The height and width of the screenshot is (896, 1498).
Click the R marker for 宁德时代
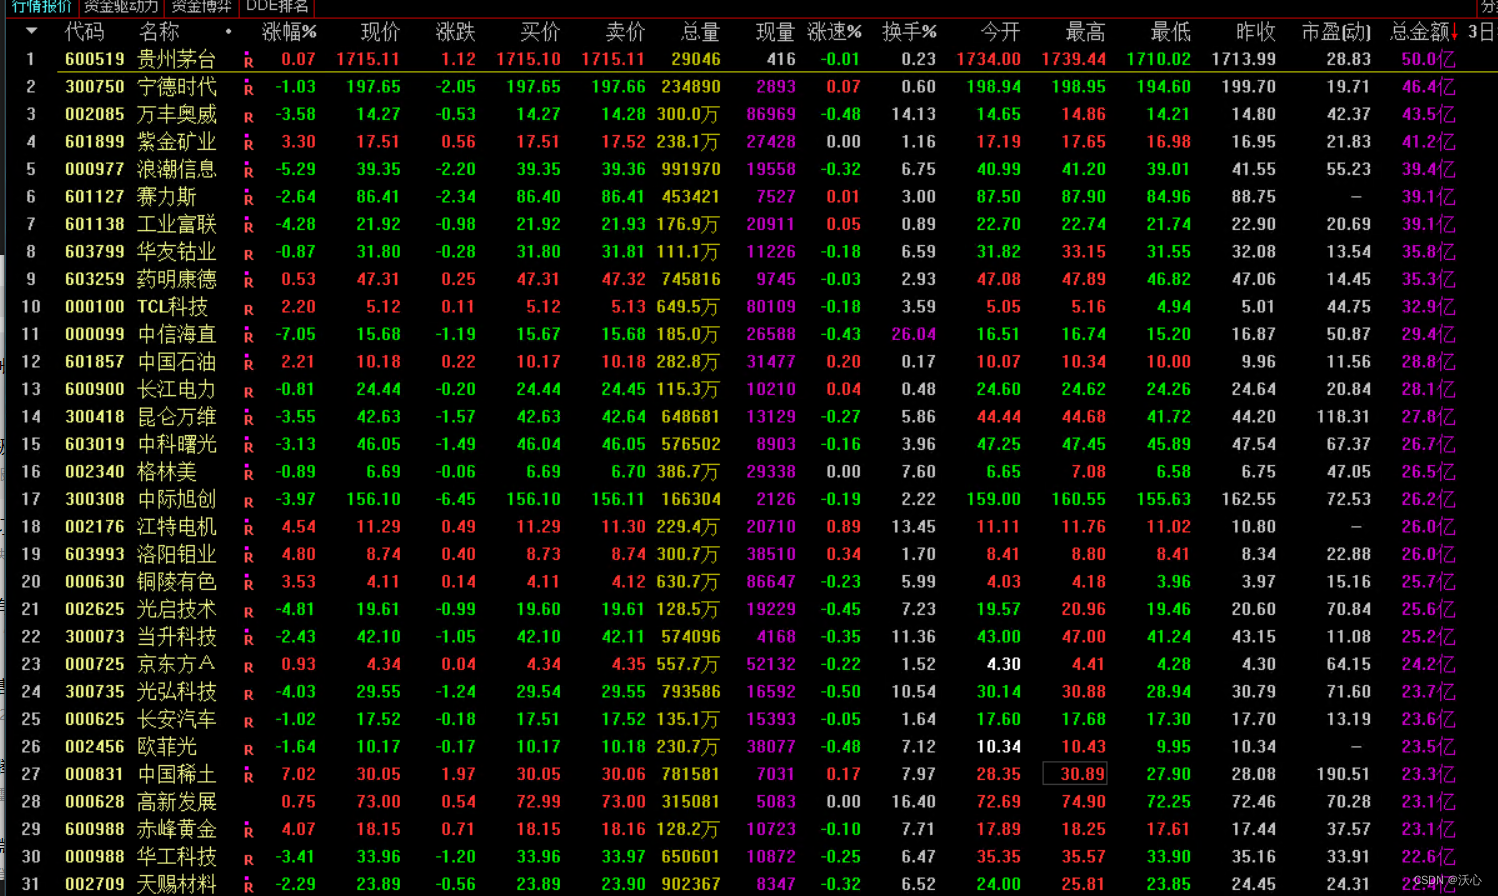(248, 89)
